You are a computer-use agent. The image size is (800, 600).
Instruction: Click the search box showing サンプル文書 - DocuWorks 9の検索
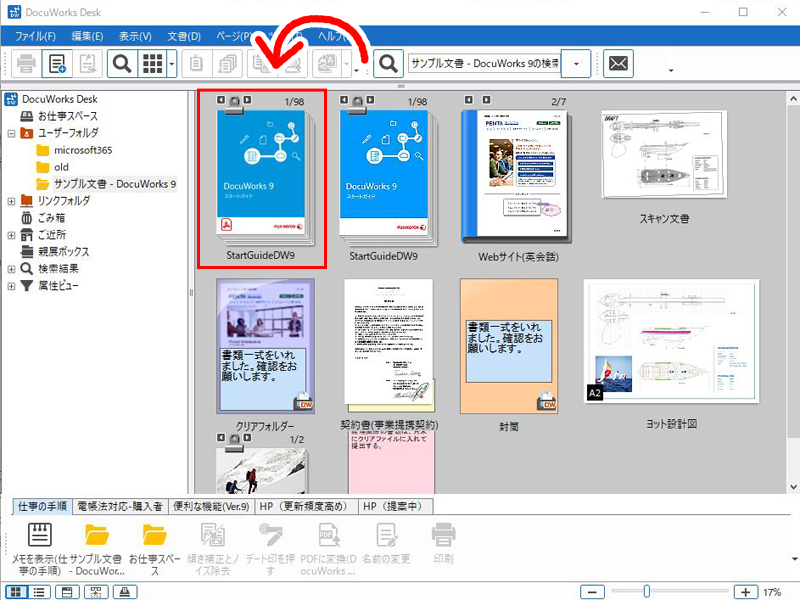point(485,64)
